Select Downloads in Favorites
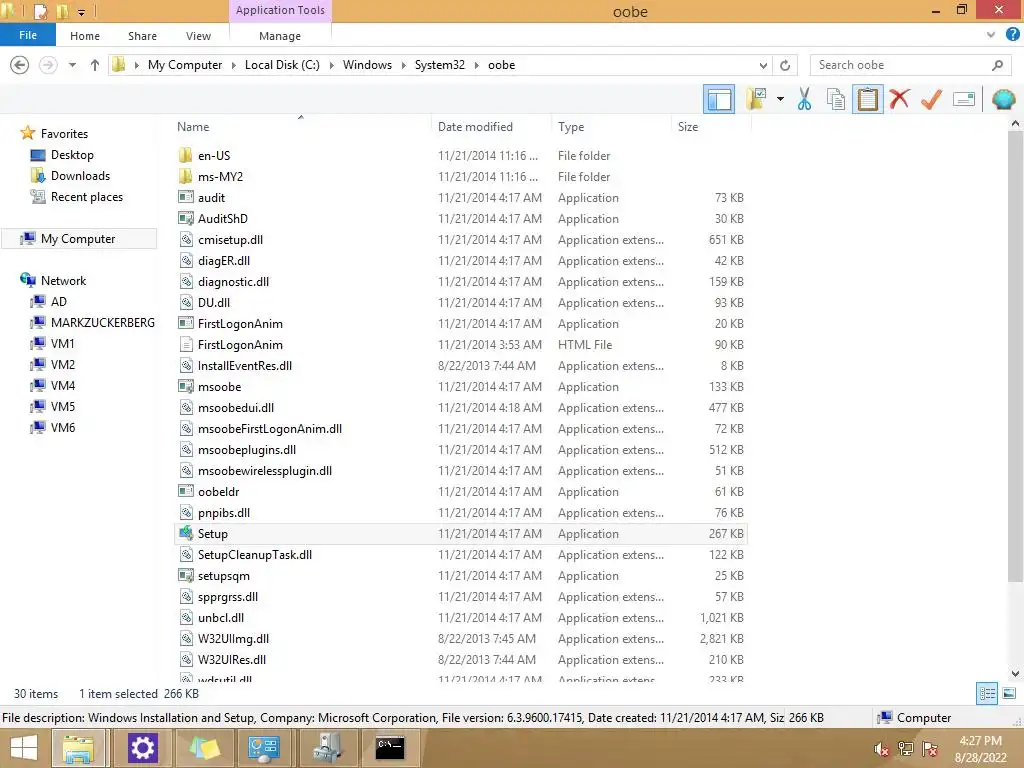1024x768 pixels. click(x=80, y=176)
